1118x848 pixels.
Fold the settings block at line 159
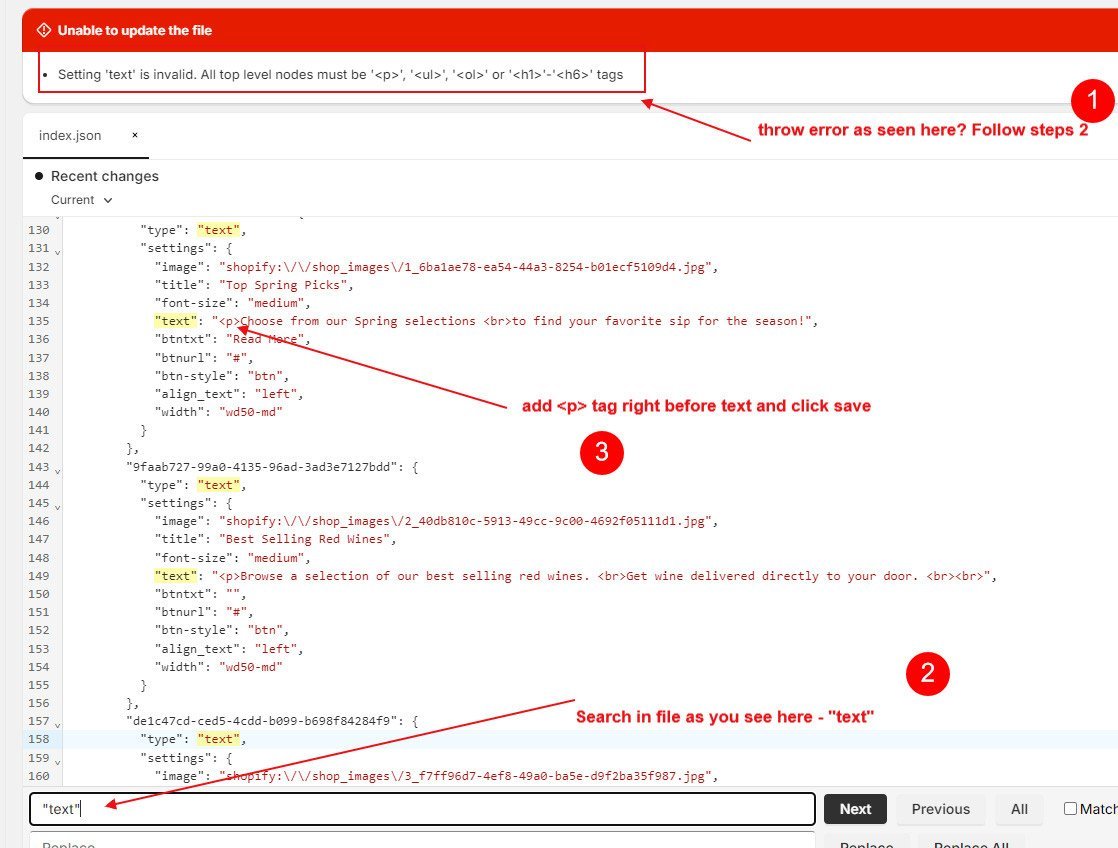57,759
